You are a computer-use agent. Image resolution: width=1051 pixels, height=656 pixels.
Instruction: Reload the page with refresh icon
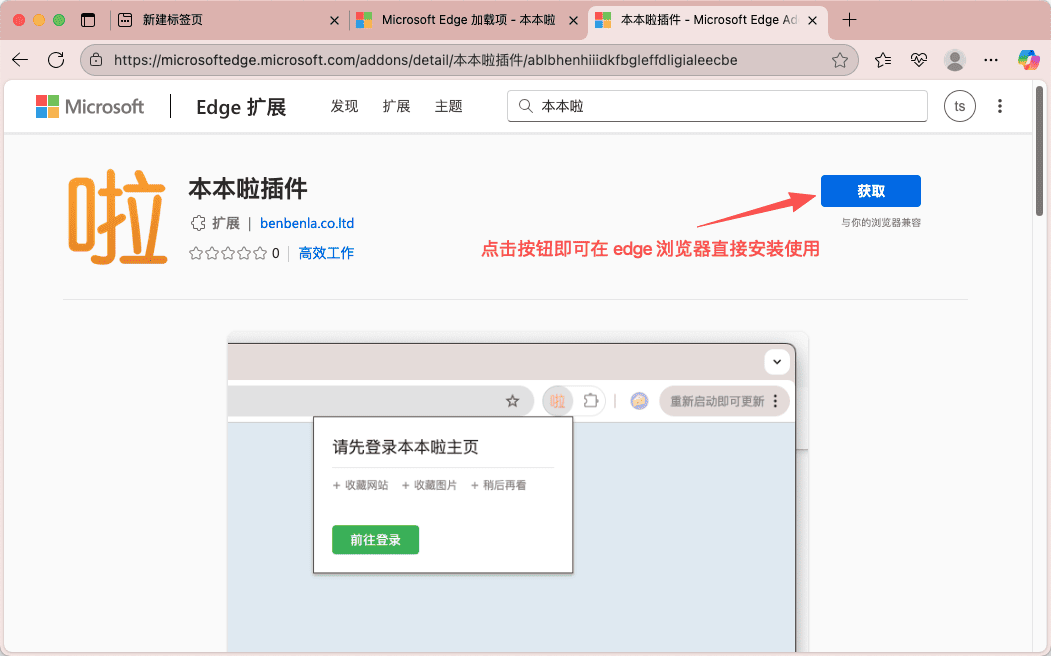coord(56,60)
